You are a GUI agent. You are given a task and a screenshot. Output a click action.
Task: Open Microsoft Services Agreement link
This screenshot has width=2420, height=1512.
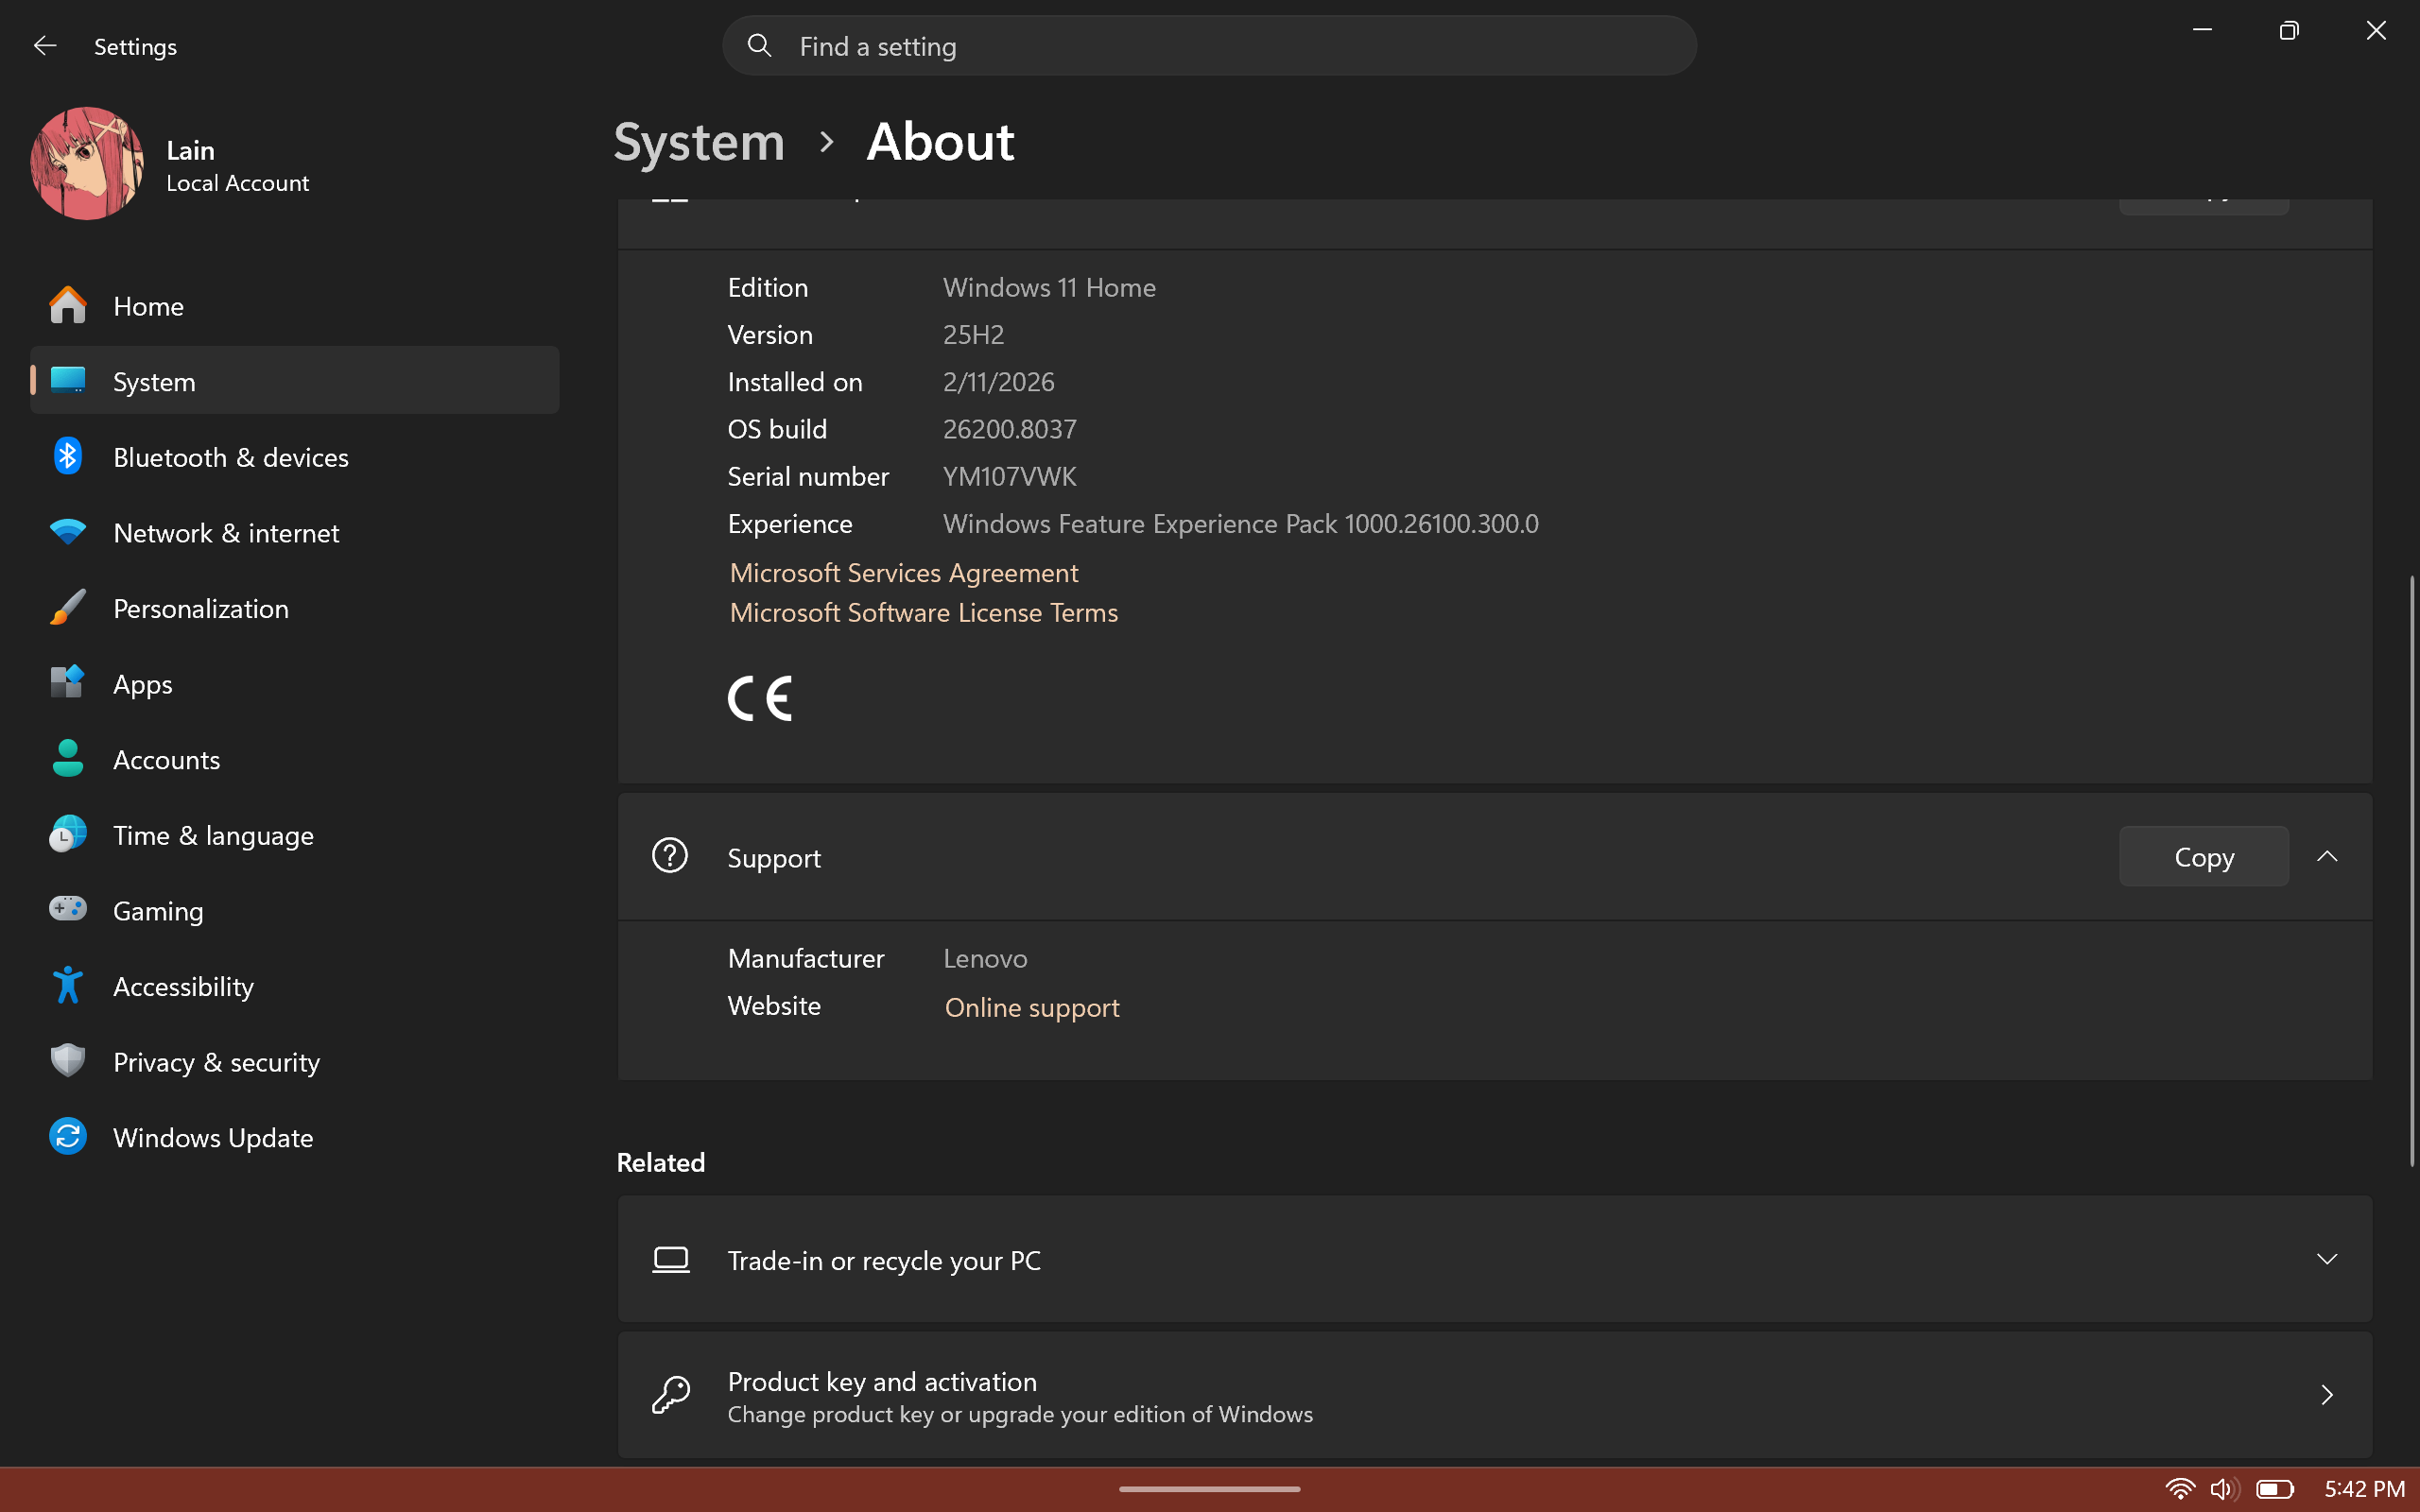(903, 573)
